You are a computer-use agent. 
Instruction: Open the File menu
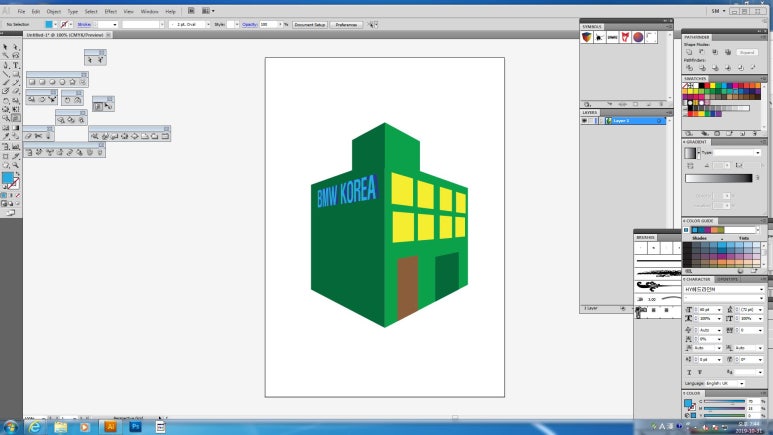[x=21, y=11]
